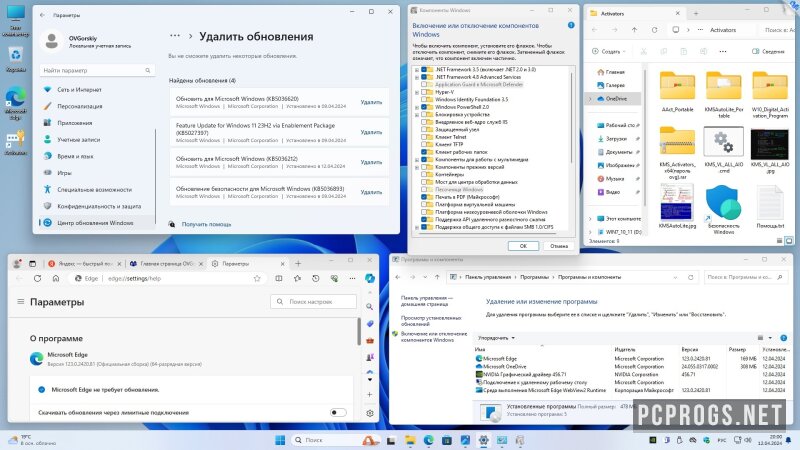800x450 pixels.
Task: Open Edge three-dots settings menu
Action: pos(353,279)
